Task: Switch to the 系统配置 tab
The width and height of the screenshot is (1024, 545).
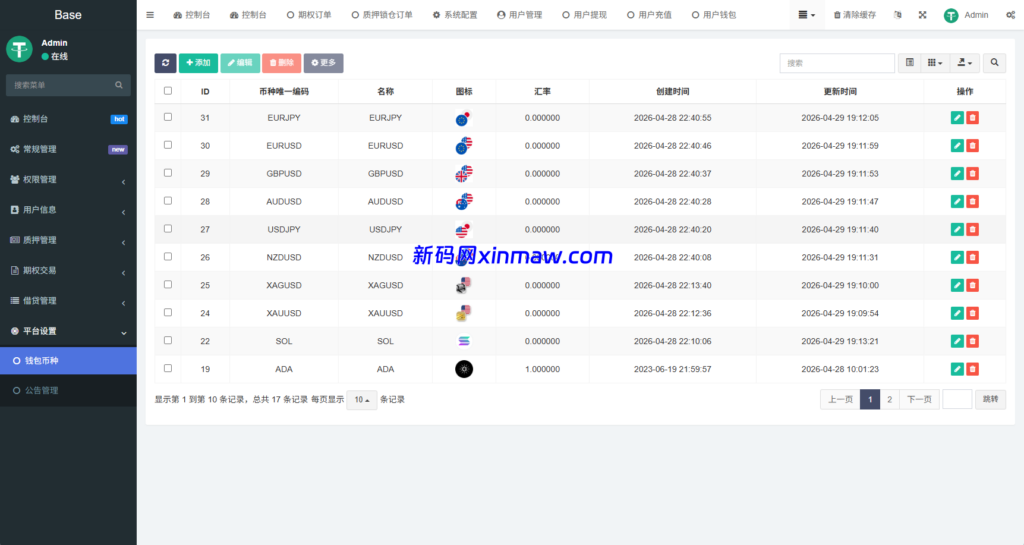Action: [x=455, y=15]
